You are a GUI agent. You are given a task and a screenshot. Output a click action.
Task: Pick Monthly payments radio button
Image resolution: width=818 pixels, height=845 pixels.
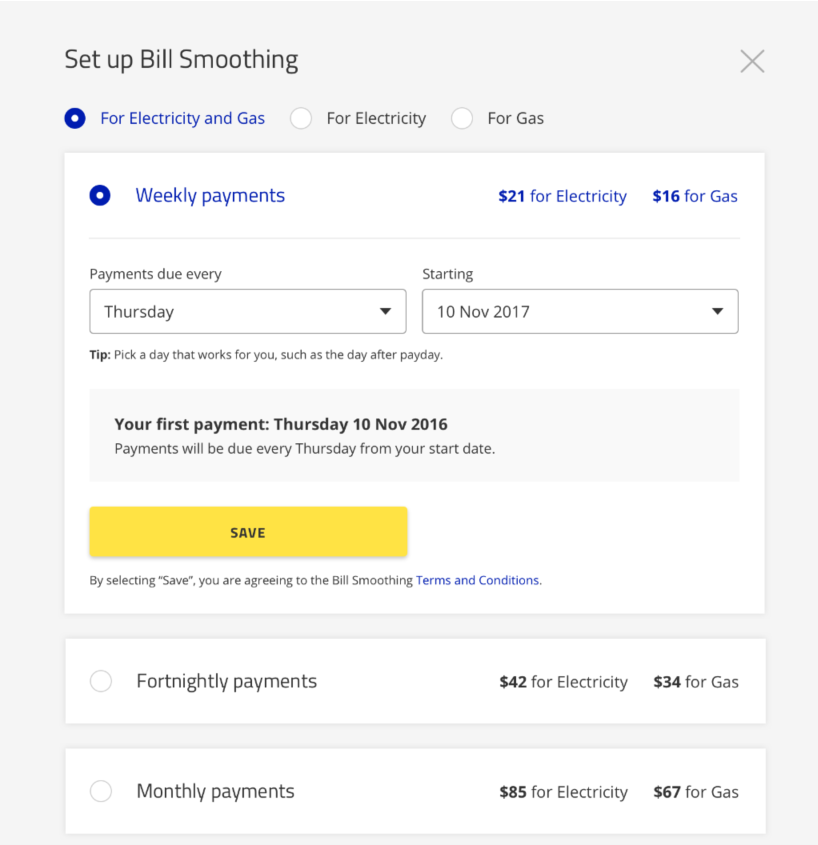pyautogui.click(x=101, y=791)
